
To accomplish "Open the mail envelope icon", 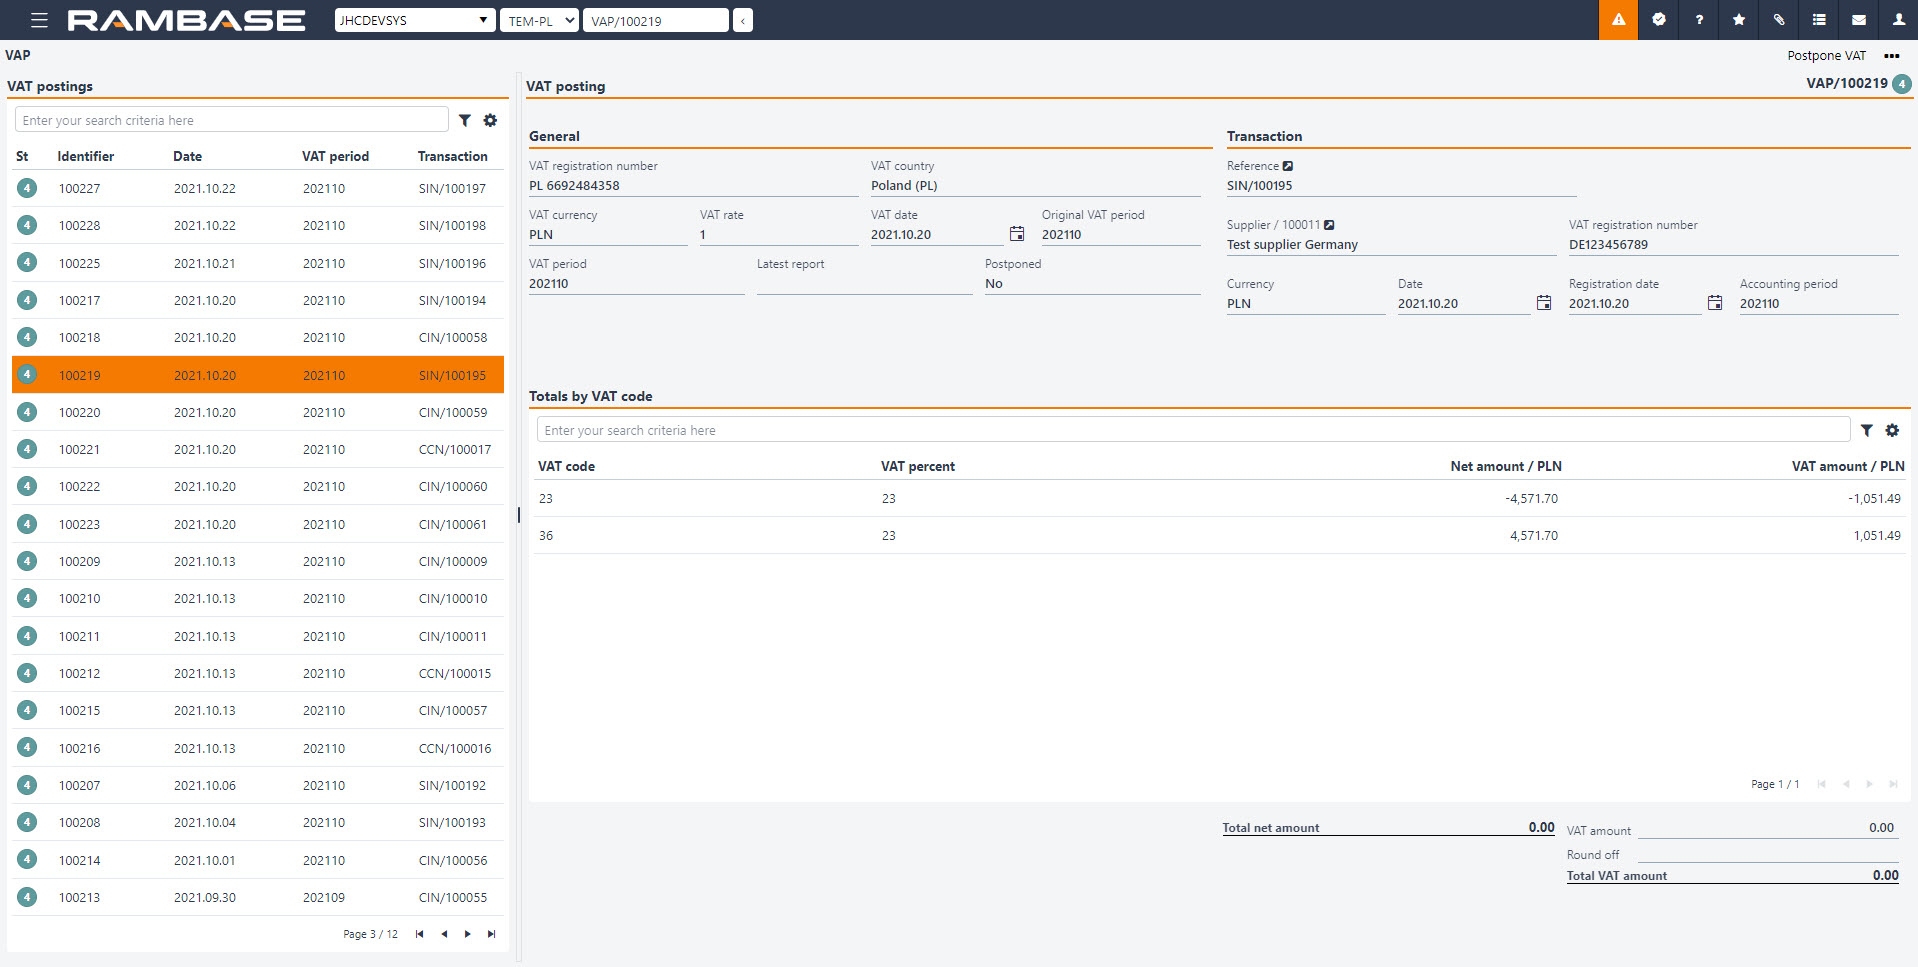I will click(1859, 20).
